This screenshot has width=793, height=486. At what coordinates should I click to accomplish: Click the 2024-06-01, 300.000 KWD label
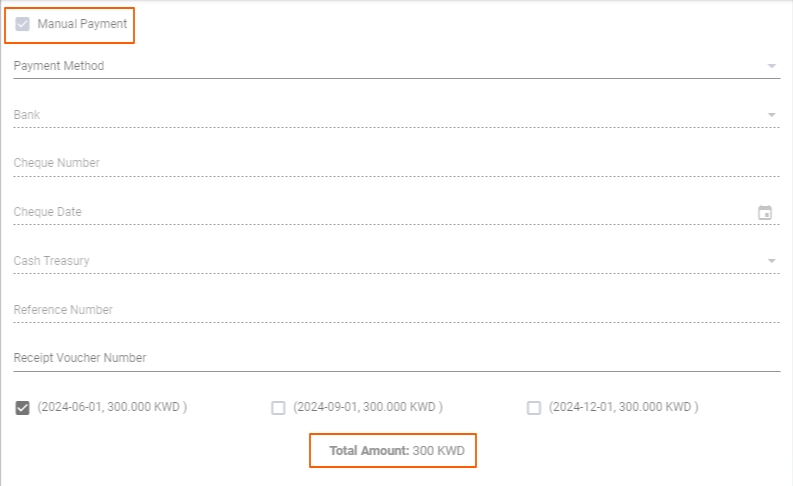[112, 408]
